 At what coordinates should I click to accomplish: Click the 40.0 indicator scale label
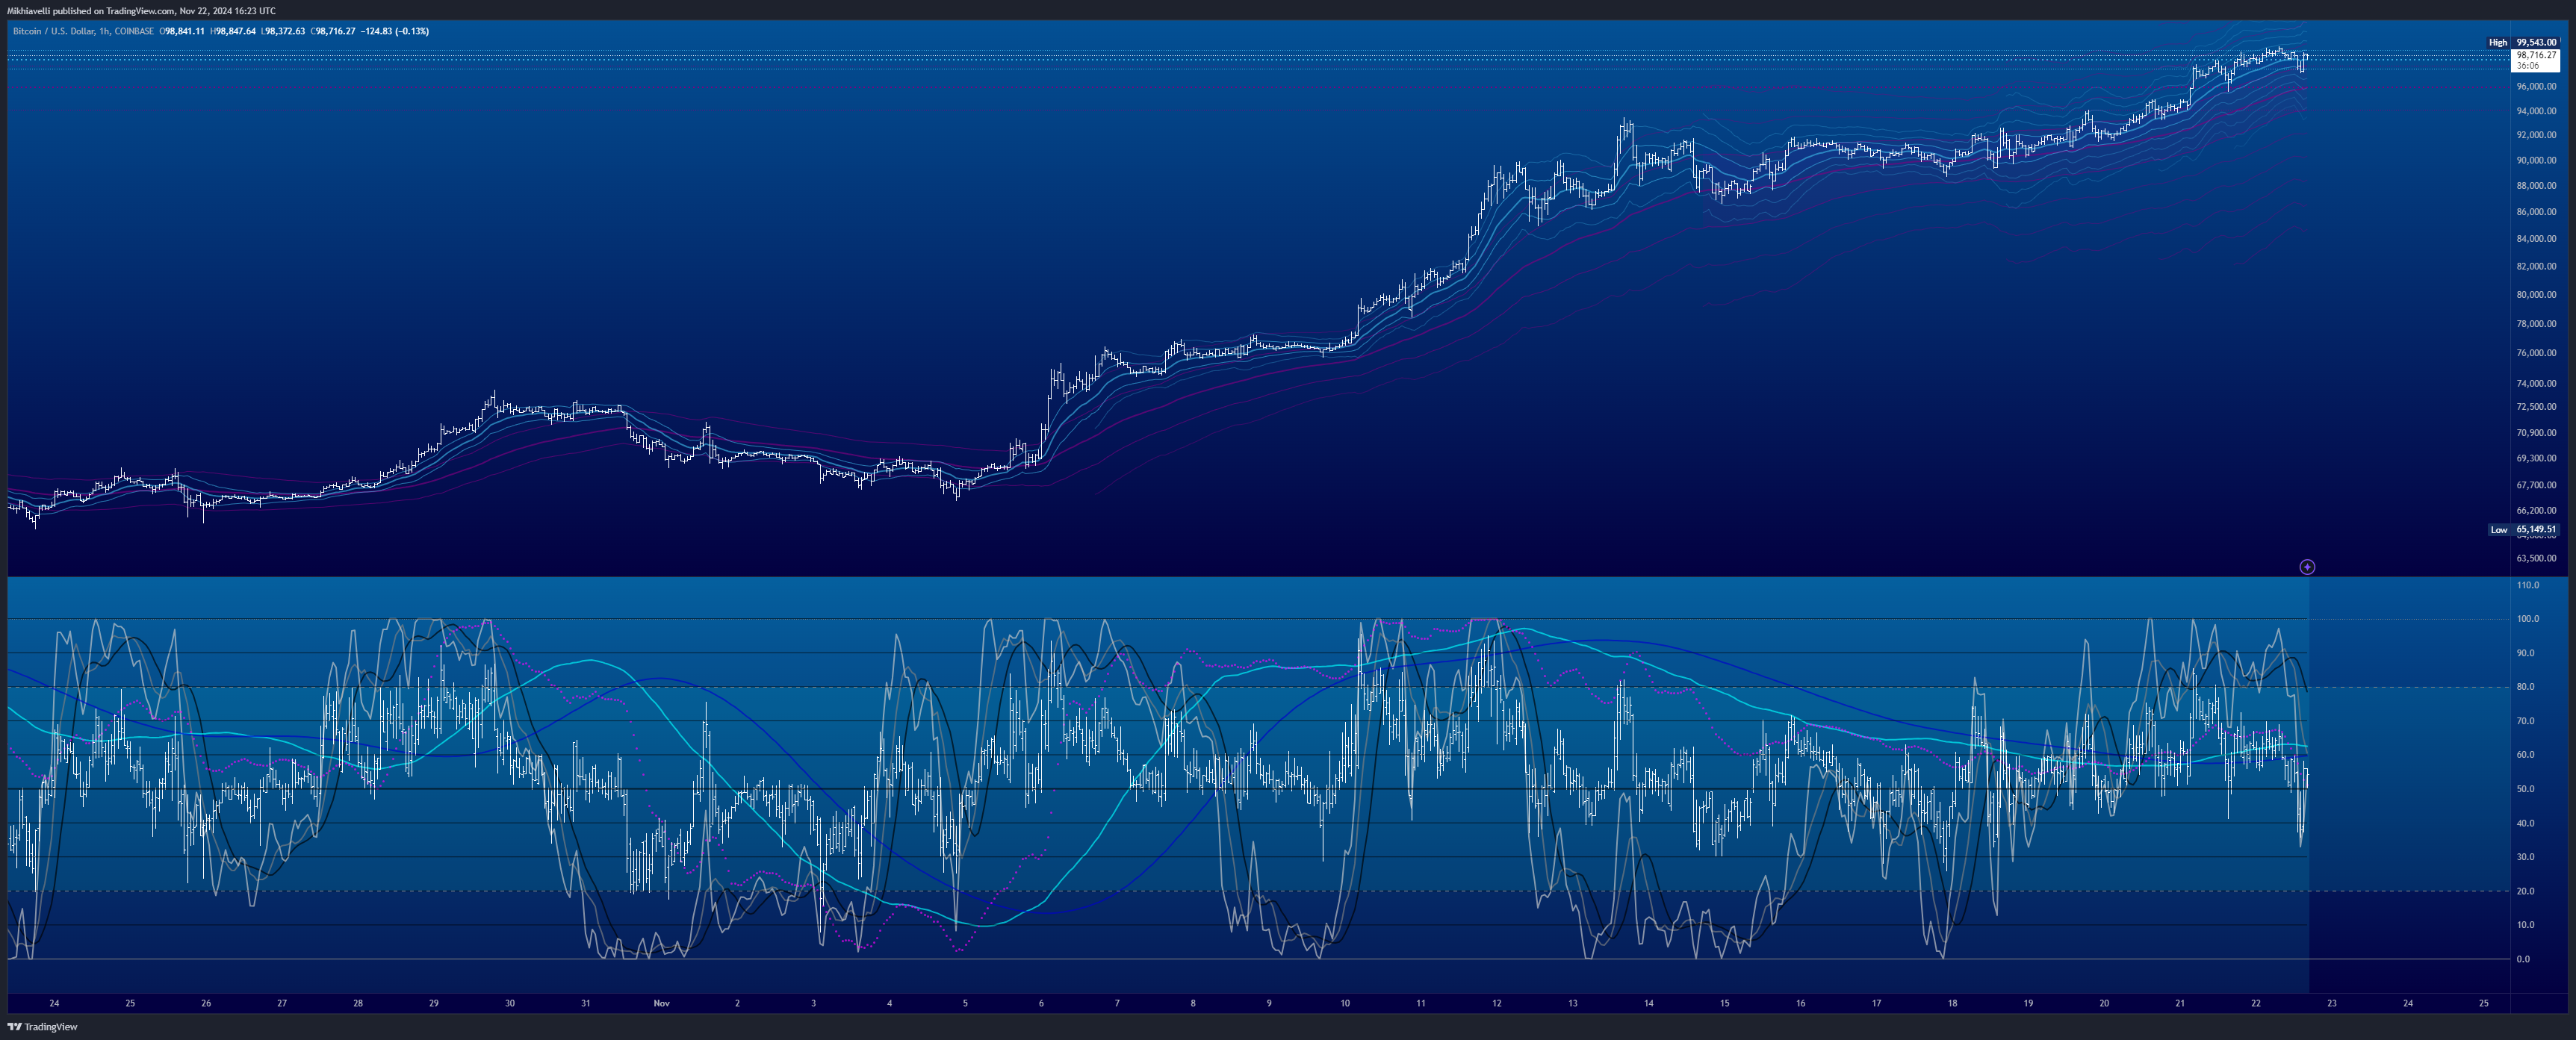pos(2526,823)
